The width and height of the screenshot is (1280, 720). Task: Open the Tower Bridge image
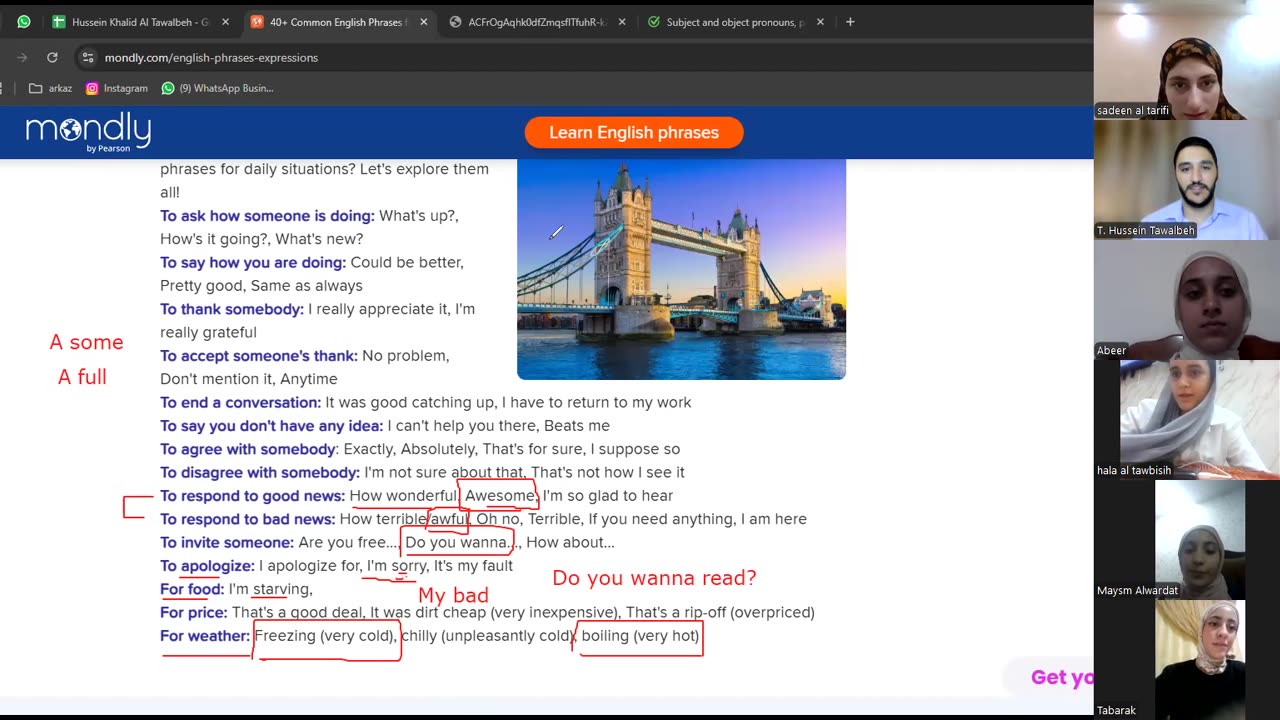[681, 269]
